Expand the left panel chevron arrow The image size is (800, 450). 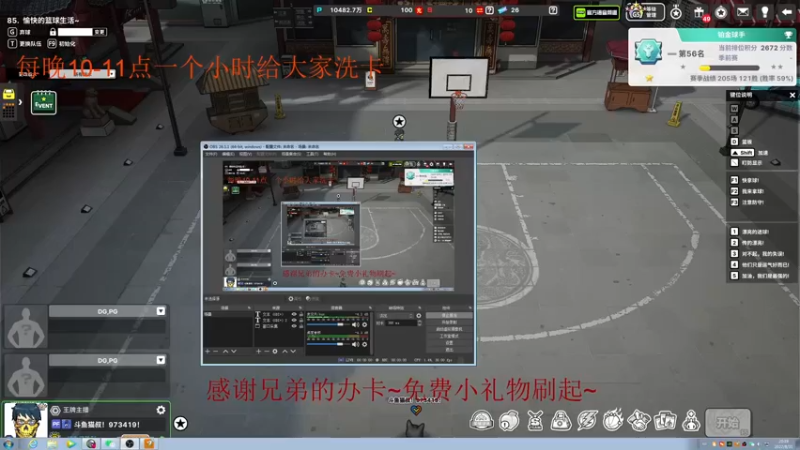pyautogui.click(x=20, y=102)
